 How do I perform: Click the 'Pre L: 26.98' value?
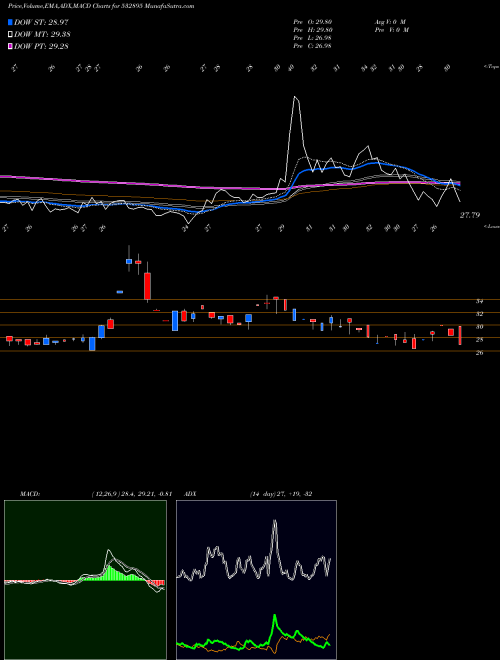pos(312,38)
